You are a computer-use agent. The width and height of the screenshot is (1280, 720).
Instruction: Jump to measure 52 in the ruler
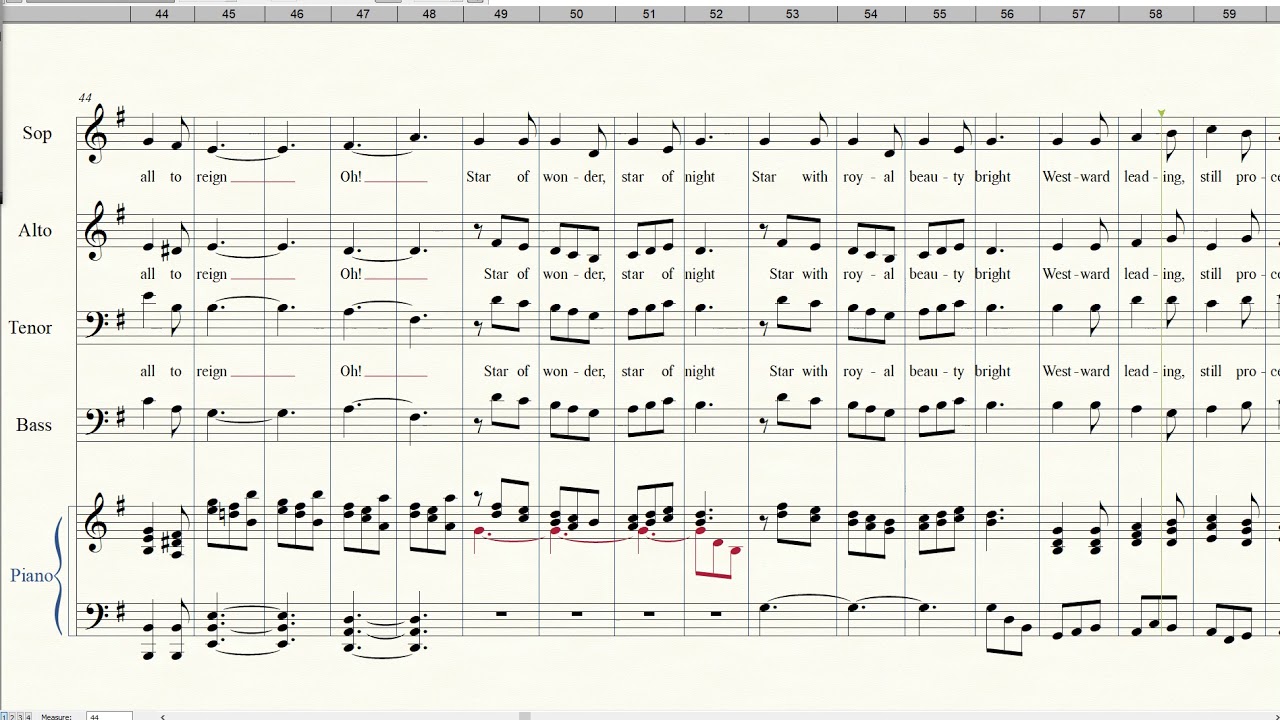point(716,14)
